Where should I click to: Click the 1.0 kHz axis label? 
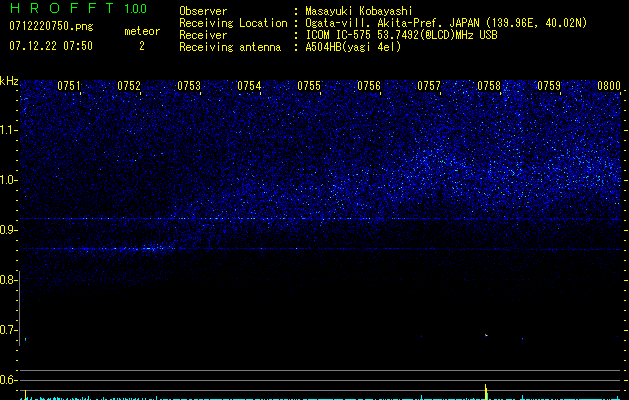(9, 180)
